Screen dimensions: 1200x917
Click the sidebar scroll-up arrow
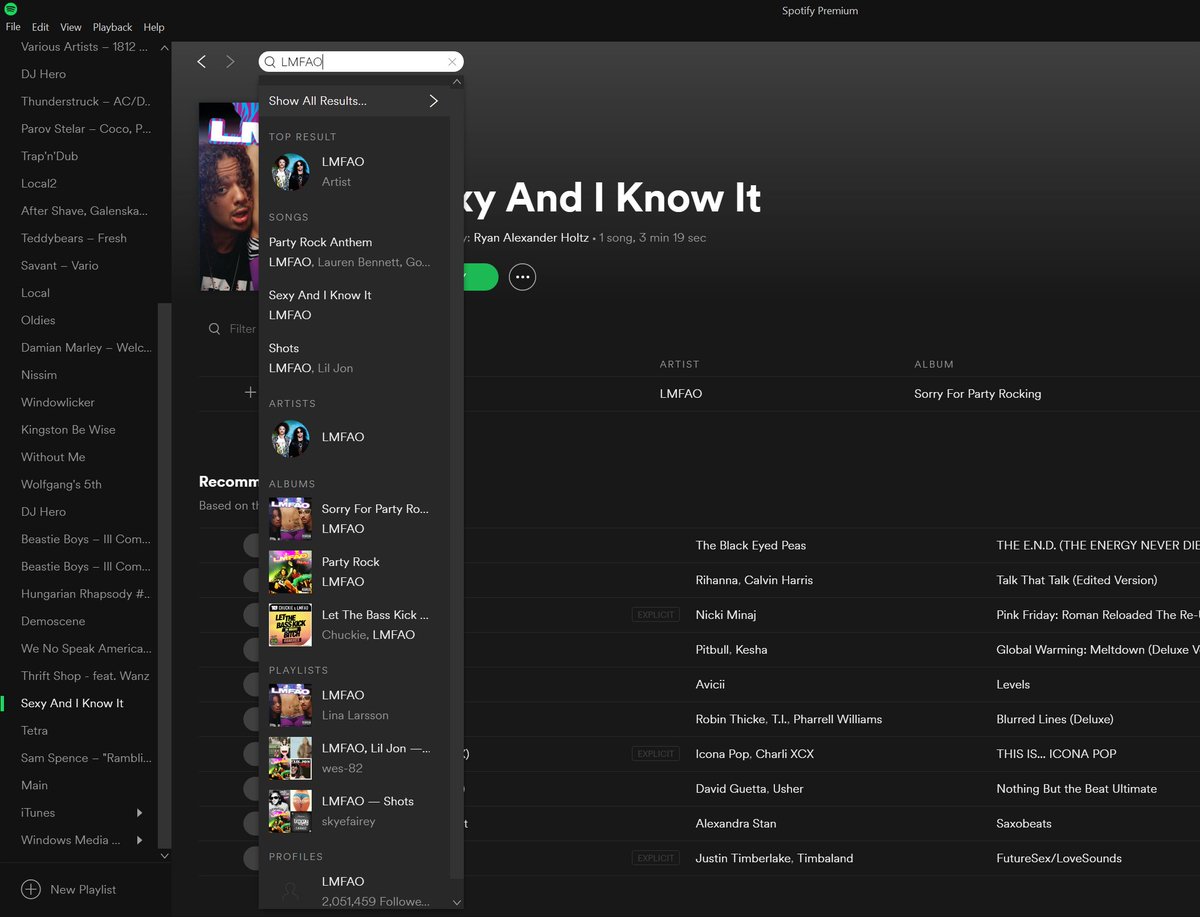[165, 47]
